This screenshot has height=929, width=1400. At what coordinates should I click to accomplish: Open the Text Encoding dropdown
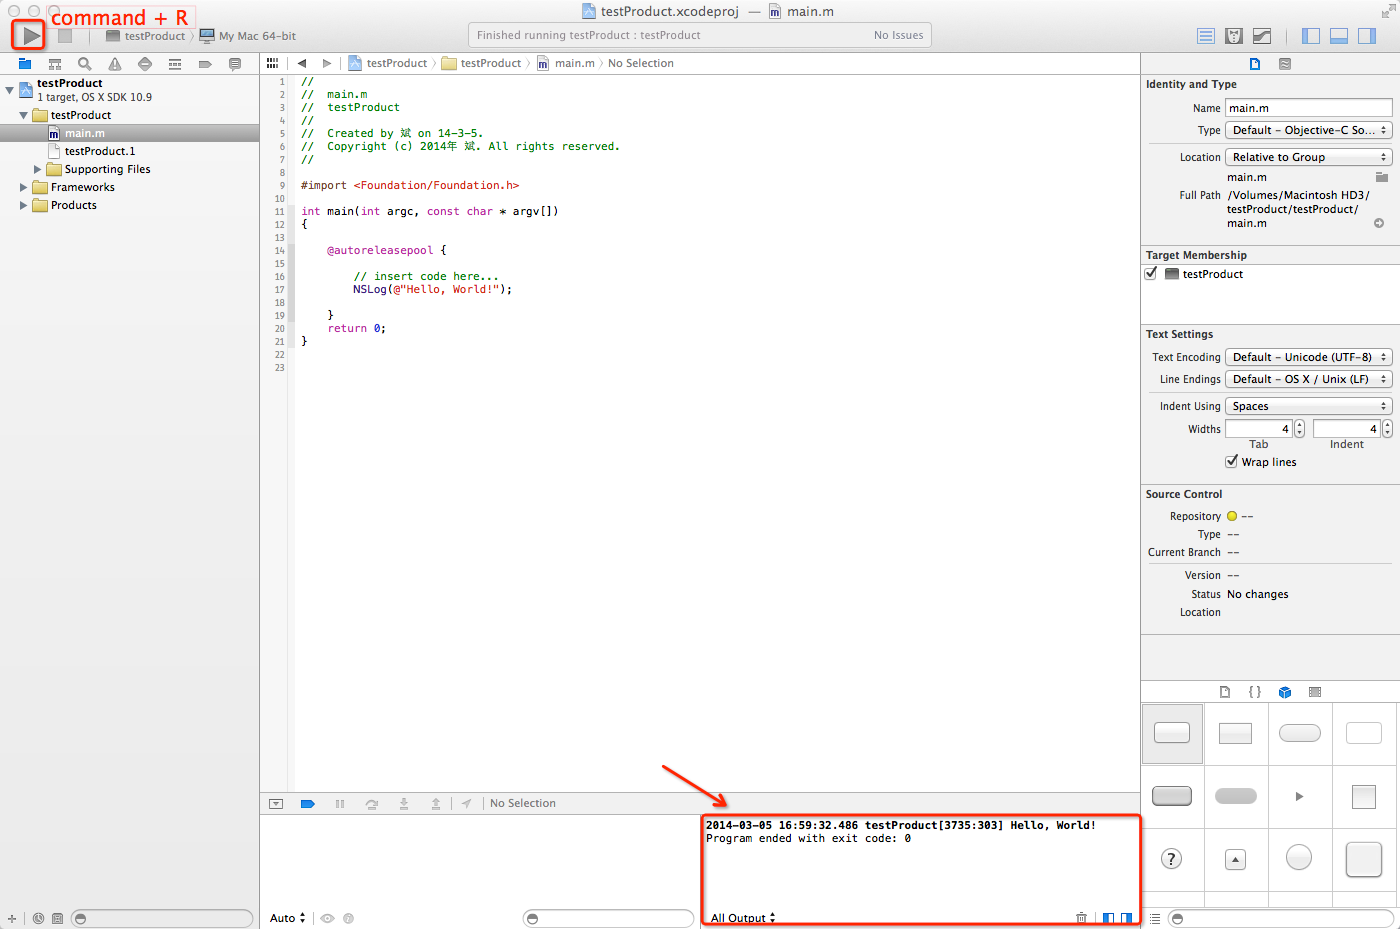pos(1308,357)
